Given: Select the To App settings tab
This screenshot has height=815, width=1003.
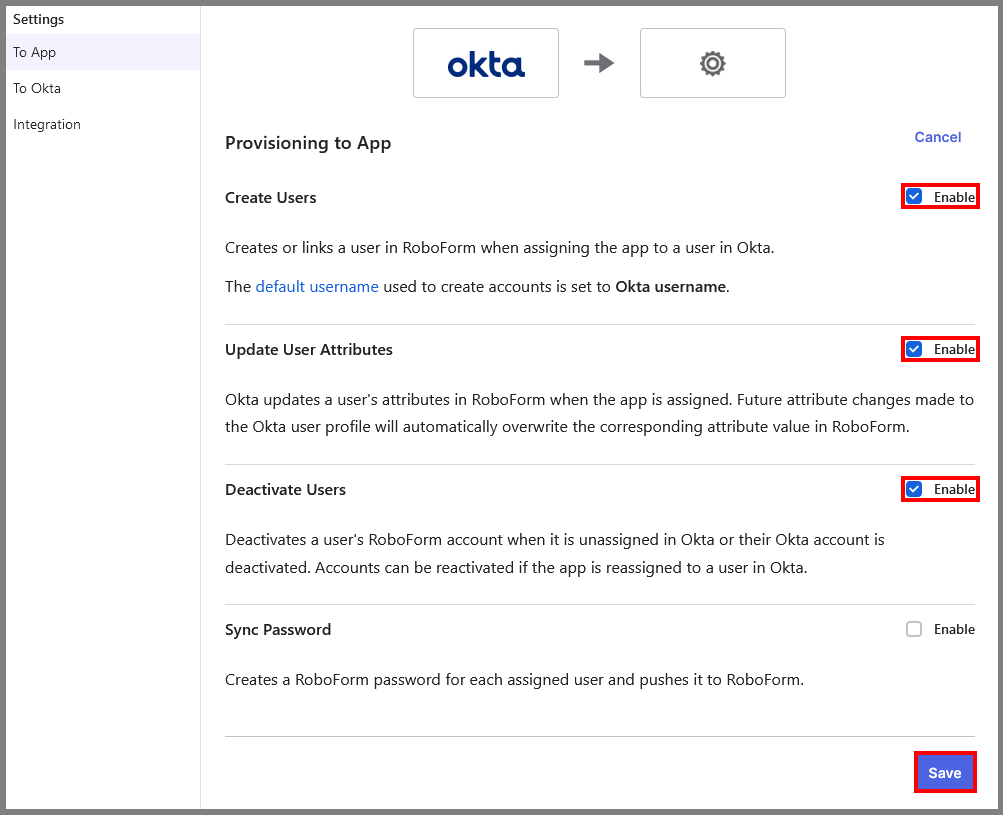Looking at the screenshot, I should [x=35, y=52].
